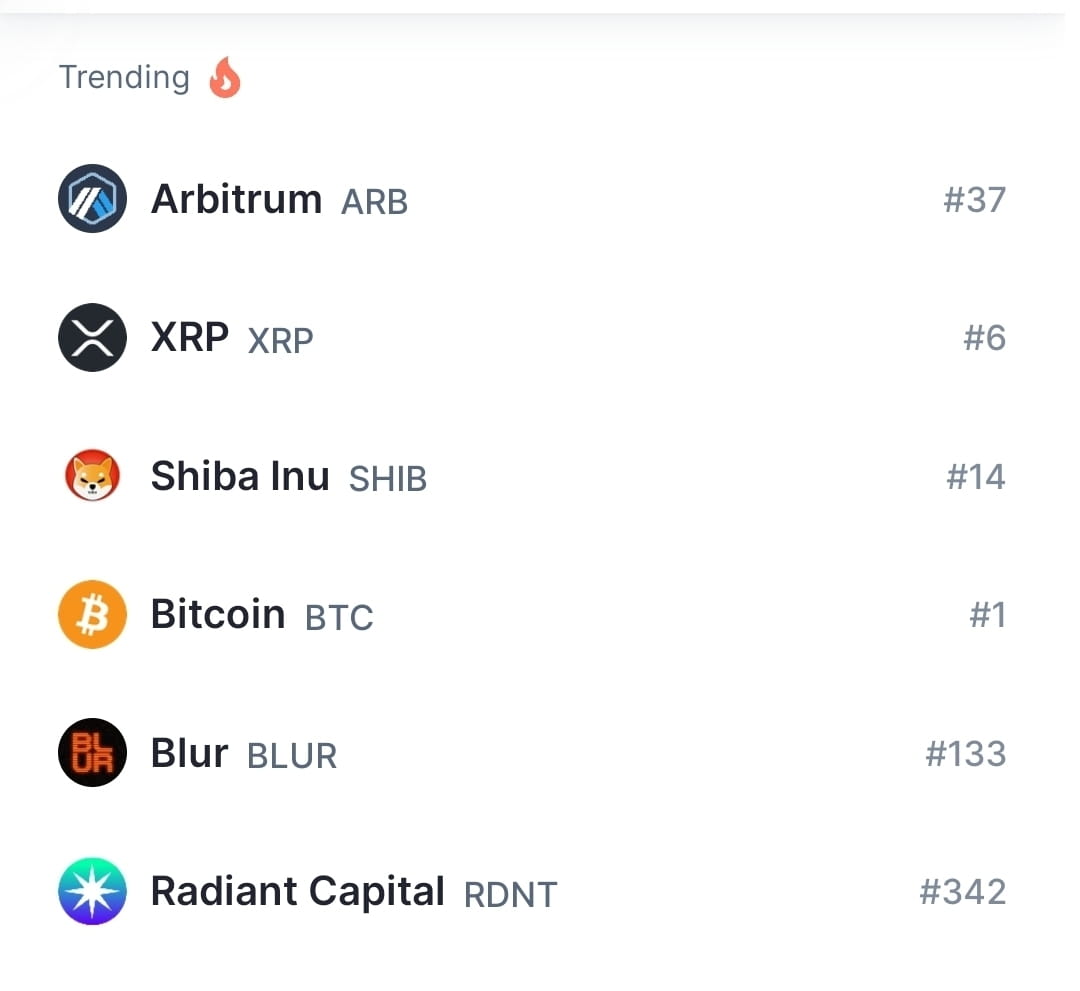Click the SHIB ticker label
Viewport: 1080px width, 991px height.
[x=387, y=479]
